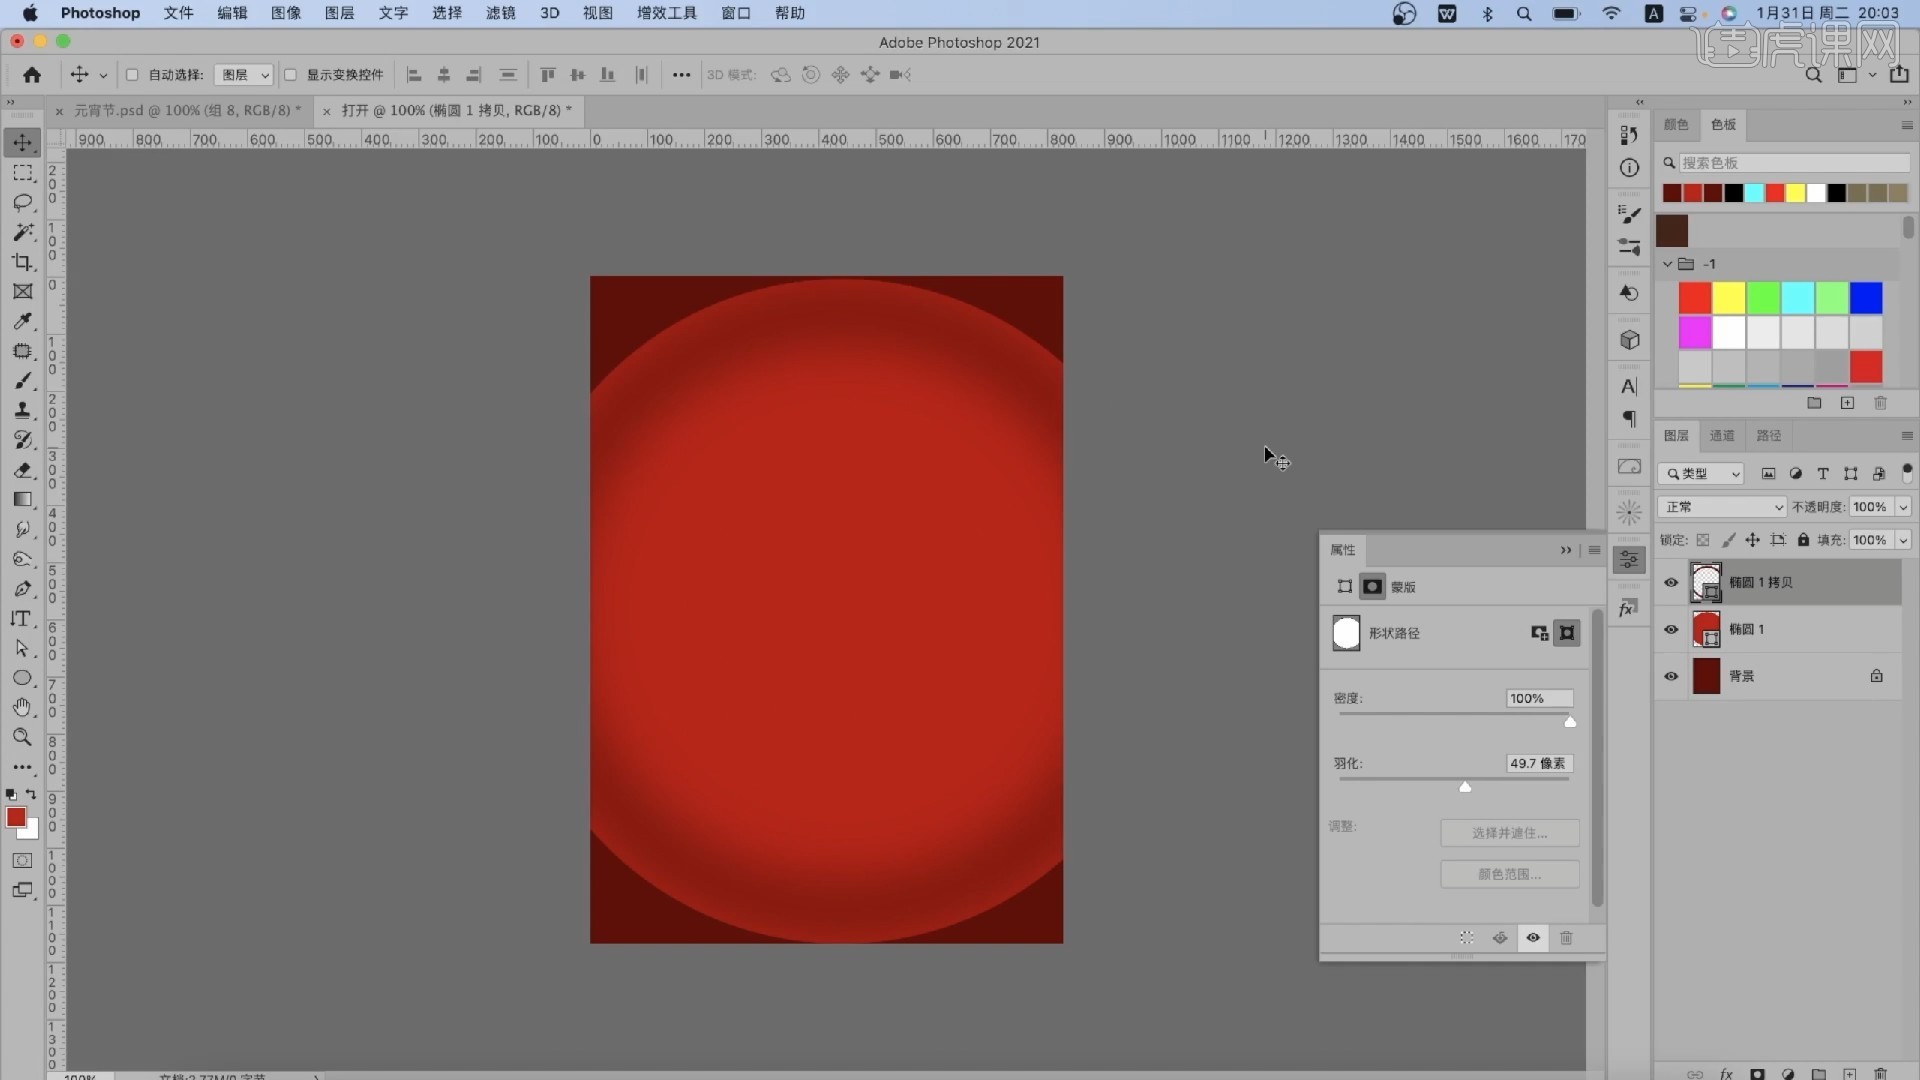Click the 羽化 feather slider handle
Screen dimensions: 1920x1080
[1465, 787]
